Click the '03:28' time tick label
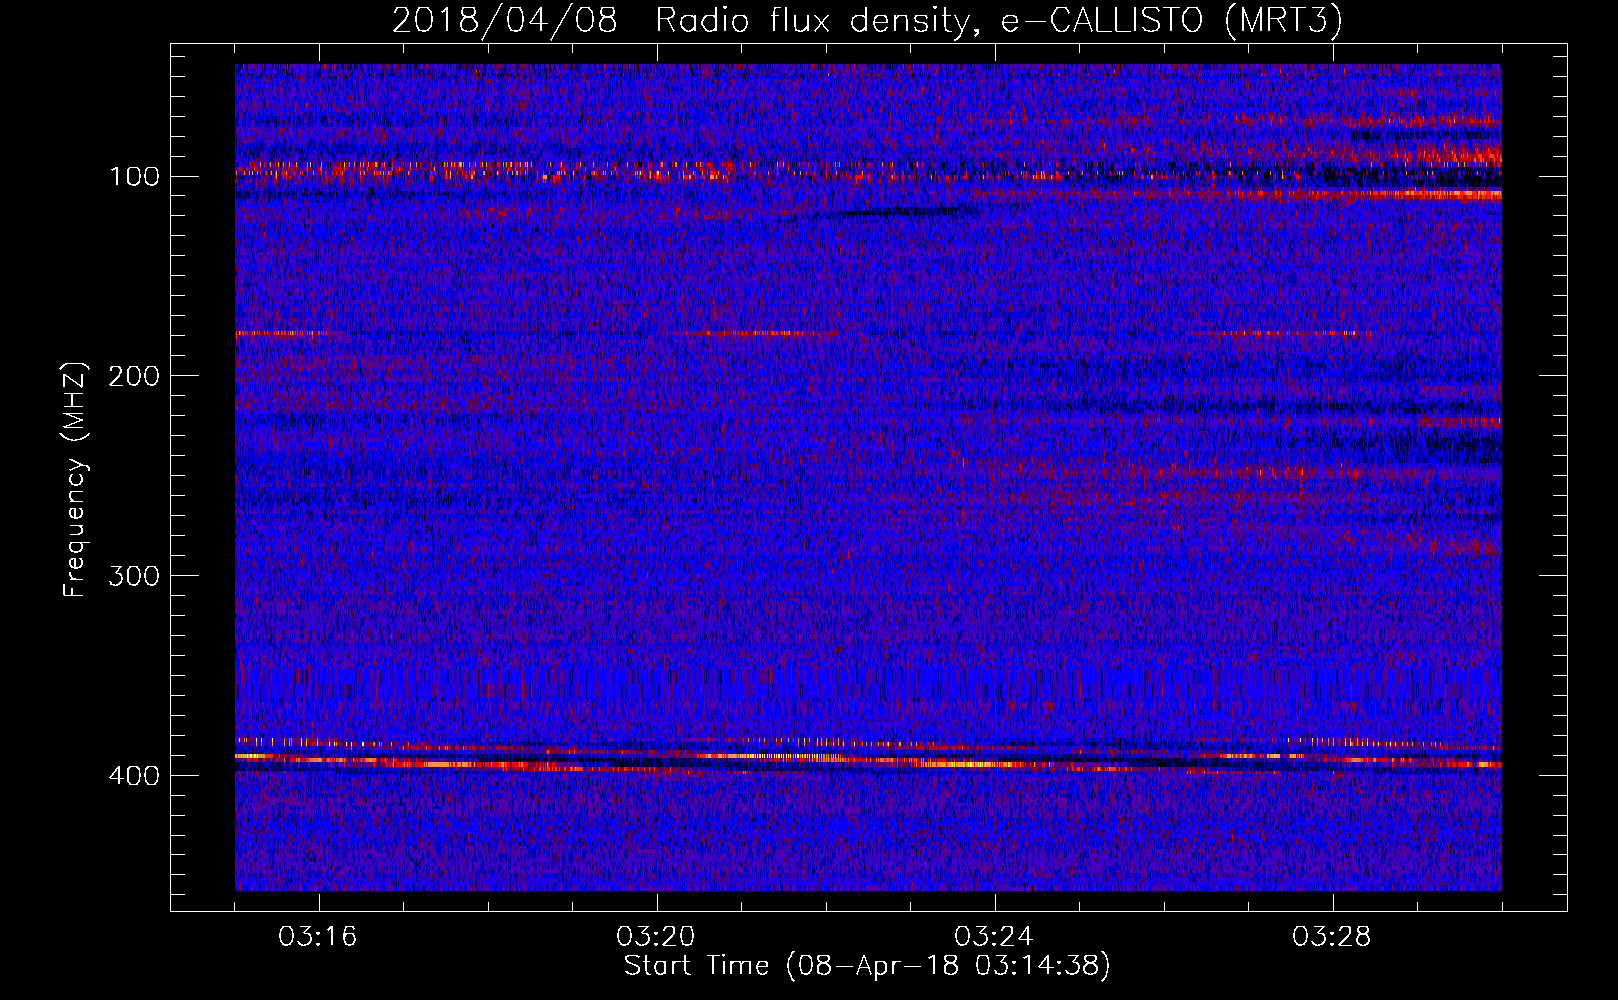 point(1333,937)
